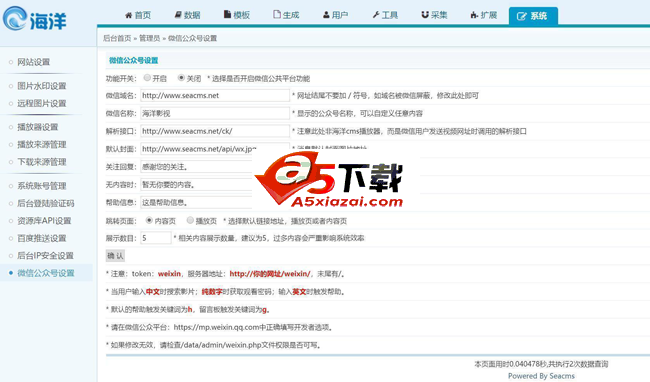Click the edit icon beside 系统
650x382 pixels.
(x=521, y=17)
